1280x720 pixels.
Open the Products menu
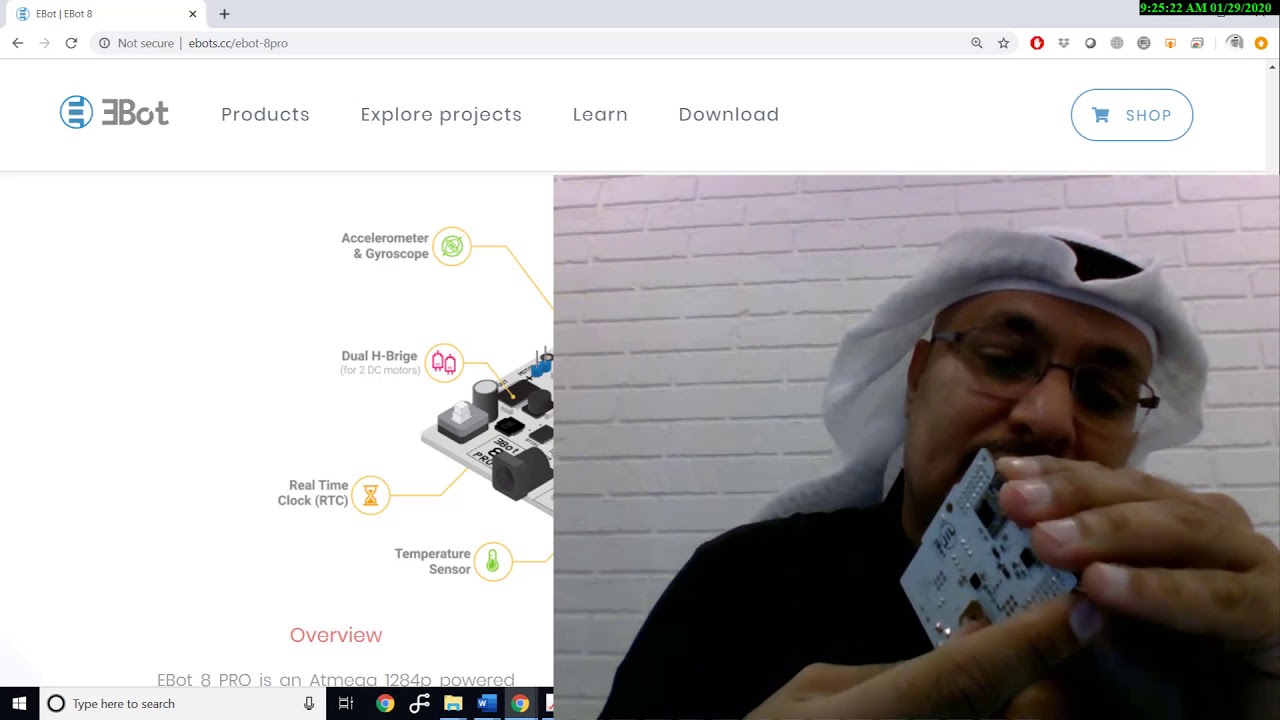click(265, 114)
